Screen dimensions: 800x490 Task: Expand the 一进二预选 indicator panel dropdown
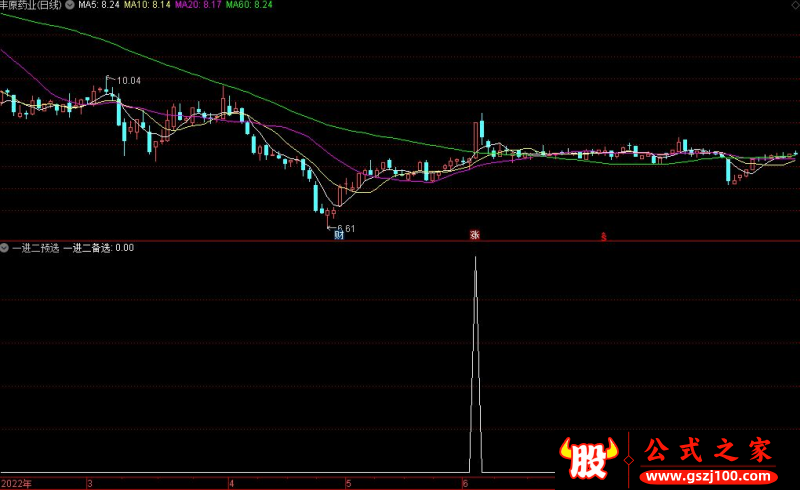[5, 248]
